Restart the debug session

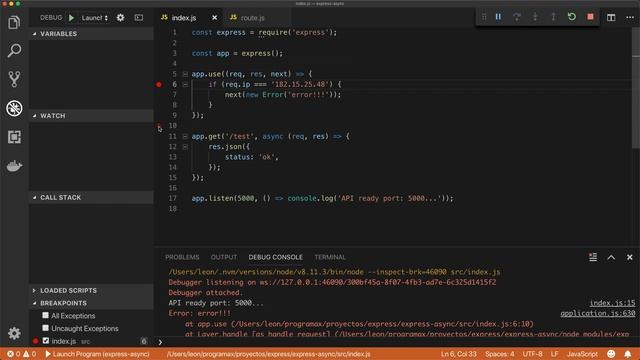(572, 17)
